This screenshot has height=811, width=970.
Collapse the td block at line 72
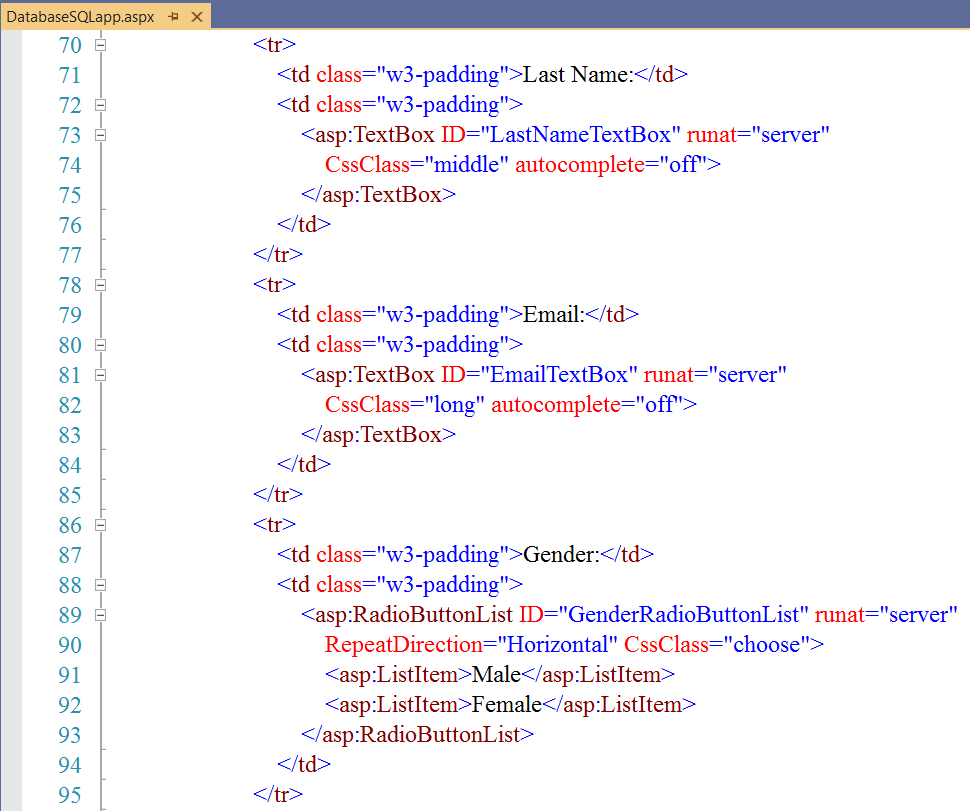click(99, 105)
